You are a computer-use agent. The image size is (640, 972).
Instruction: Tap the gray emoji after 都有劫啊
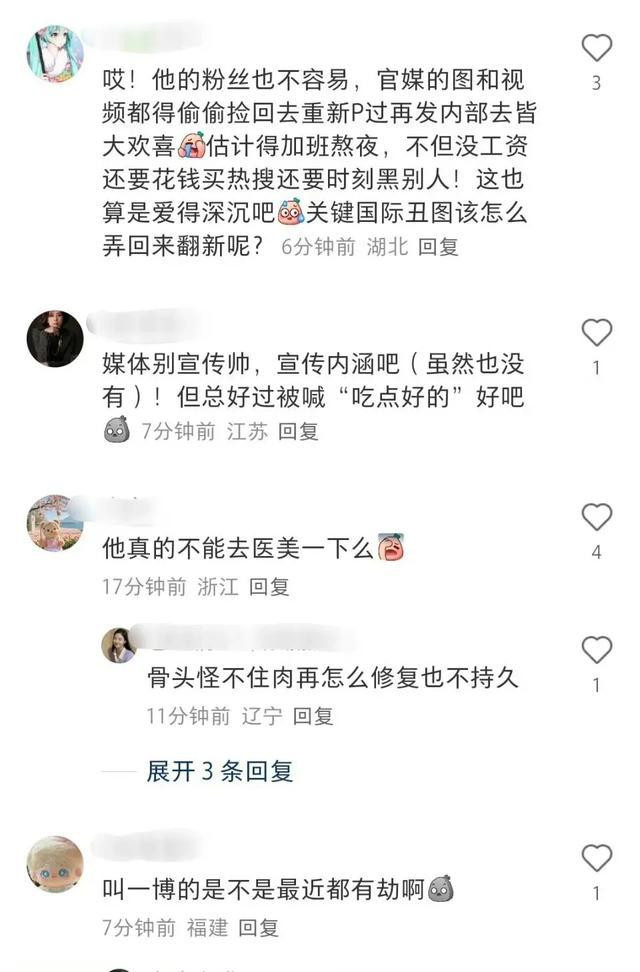pos(441,889)
